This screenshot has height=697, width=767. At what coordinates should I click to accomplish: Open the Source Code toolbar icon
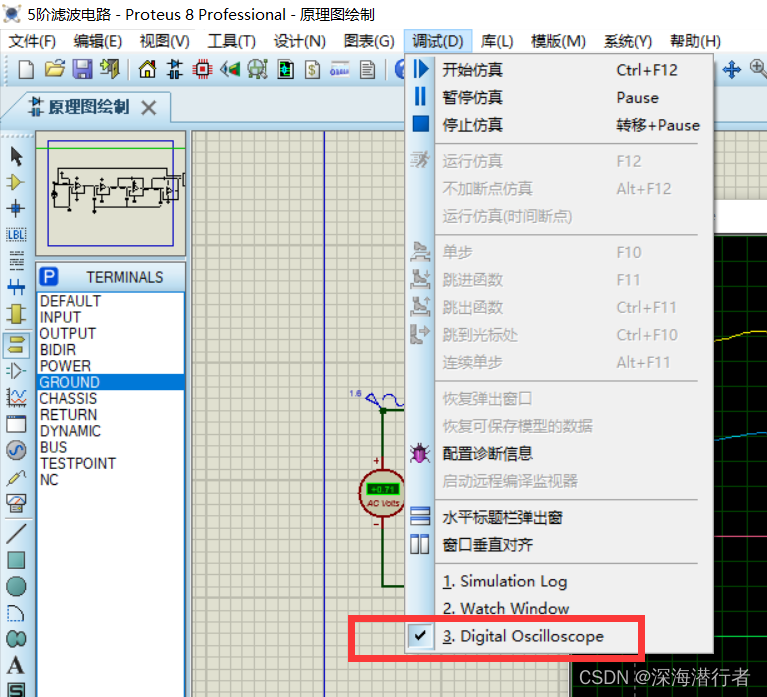[339, 69]
